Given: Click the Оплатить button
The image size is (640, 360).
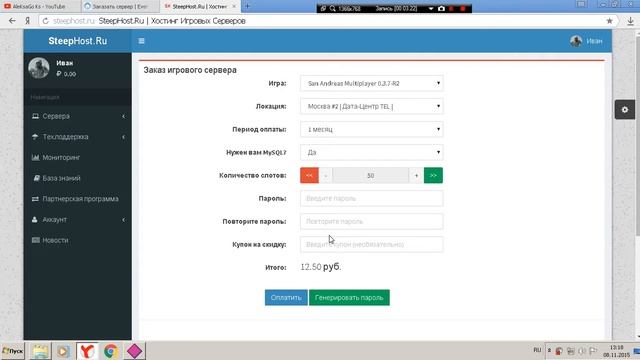Looking at the screenshot, I should pyautogui.click(x=286, y=298).
